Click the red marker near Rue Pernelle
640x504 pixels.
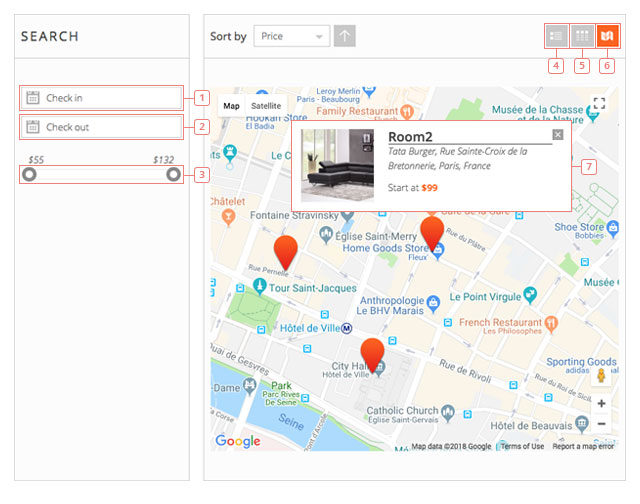pos(285,253)
